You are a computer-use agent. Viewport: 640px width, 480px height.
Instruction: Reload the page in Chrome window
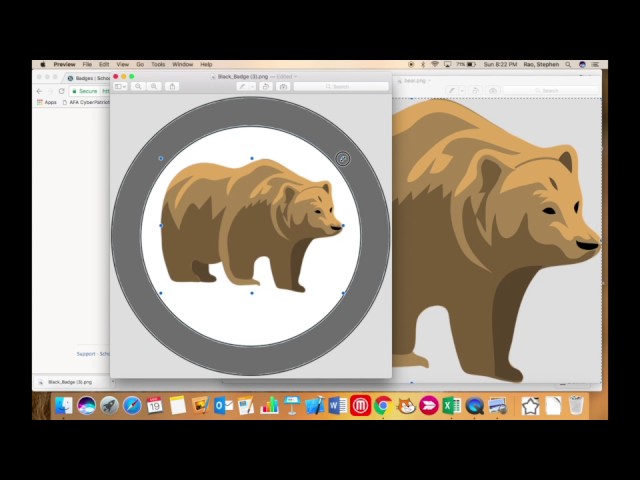62,91
